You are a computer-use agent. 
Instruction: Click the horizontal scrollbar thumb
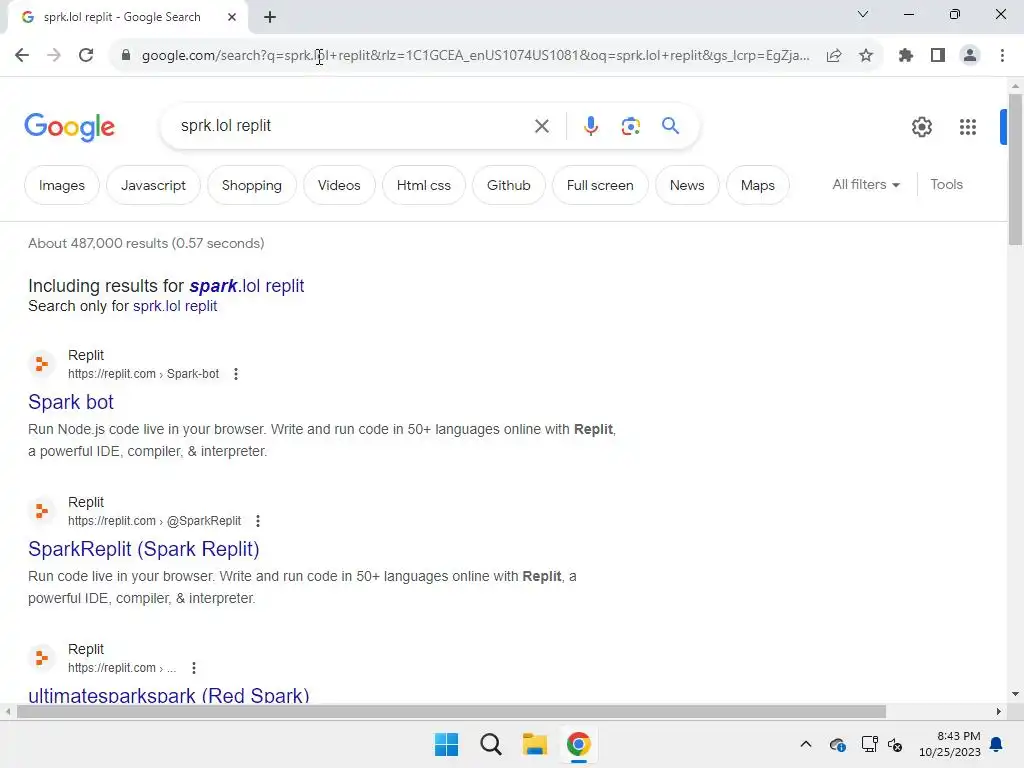click(451, 712)
